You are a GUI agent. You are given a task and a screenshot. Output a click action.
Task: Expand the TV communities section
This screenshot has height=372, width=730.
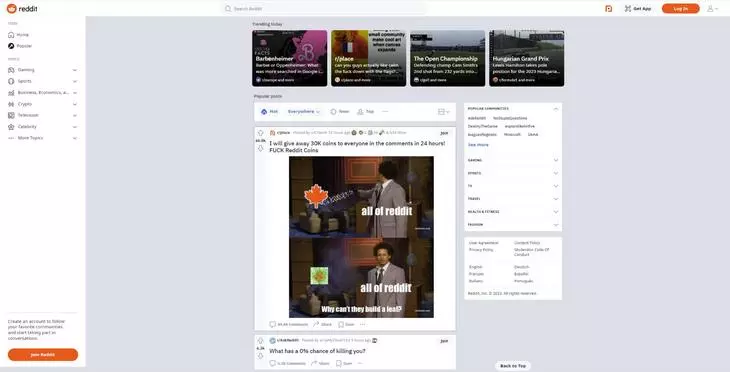(x=555, y=186)
